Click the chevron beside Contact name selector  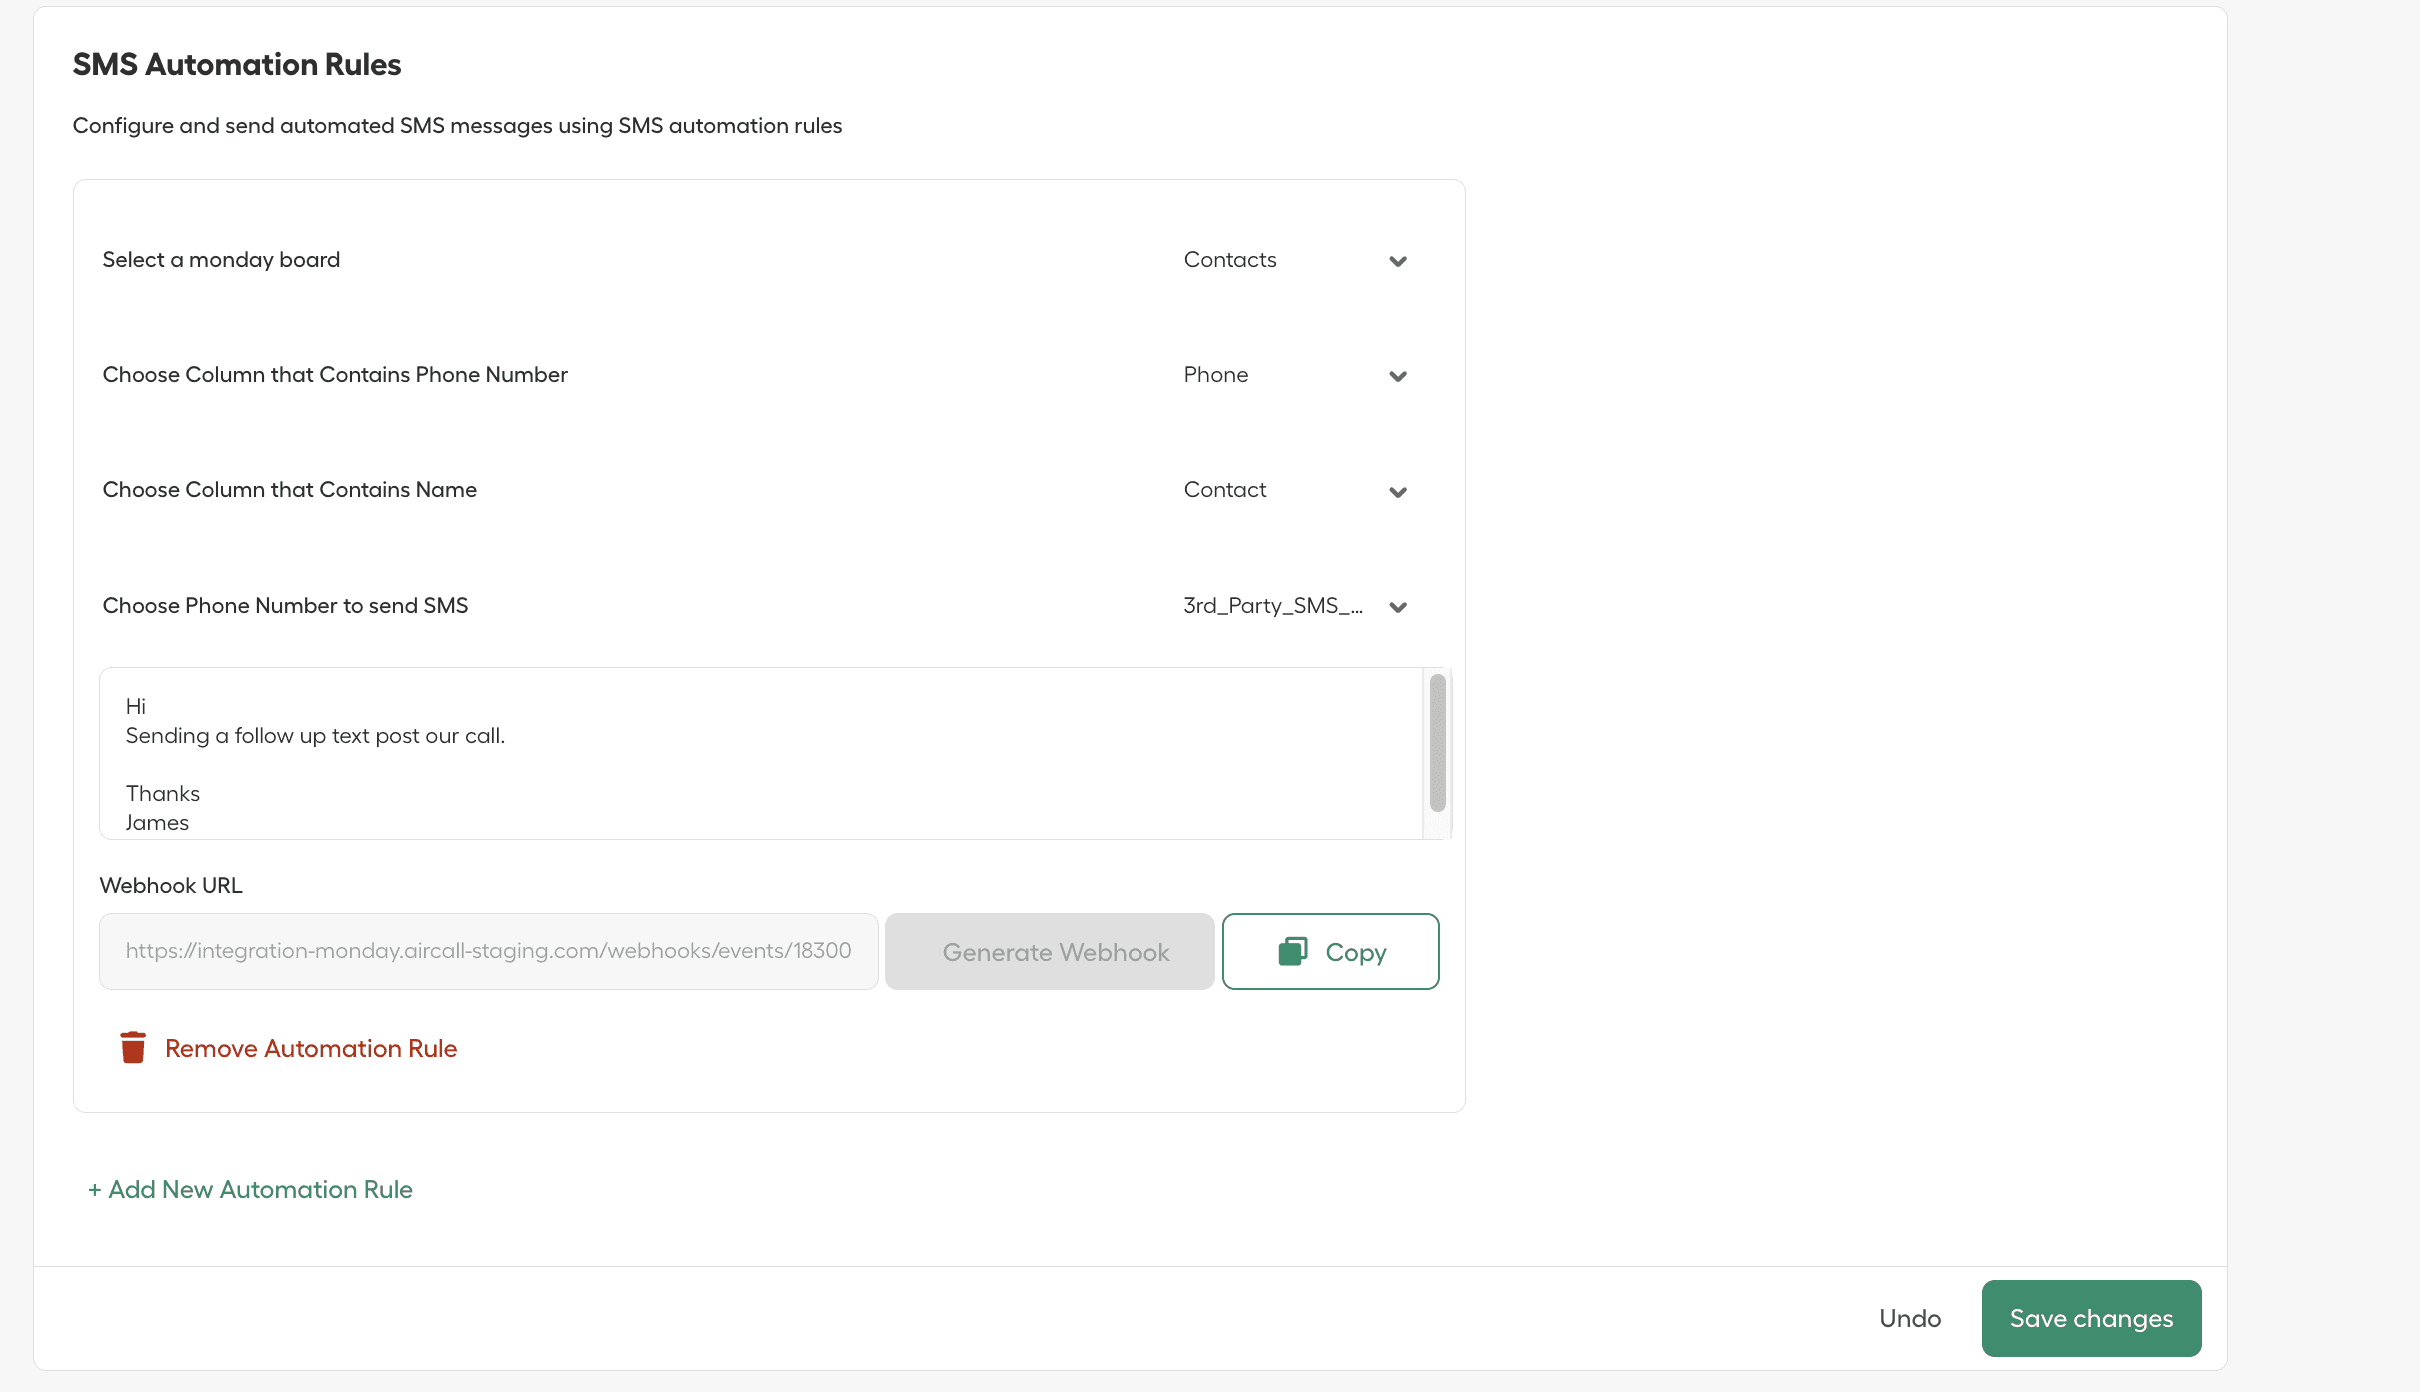pyautogui.click(x=1398, y=492)
